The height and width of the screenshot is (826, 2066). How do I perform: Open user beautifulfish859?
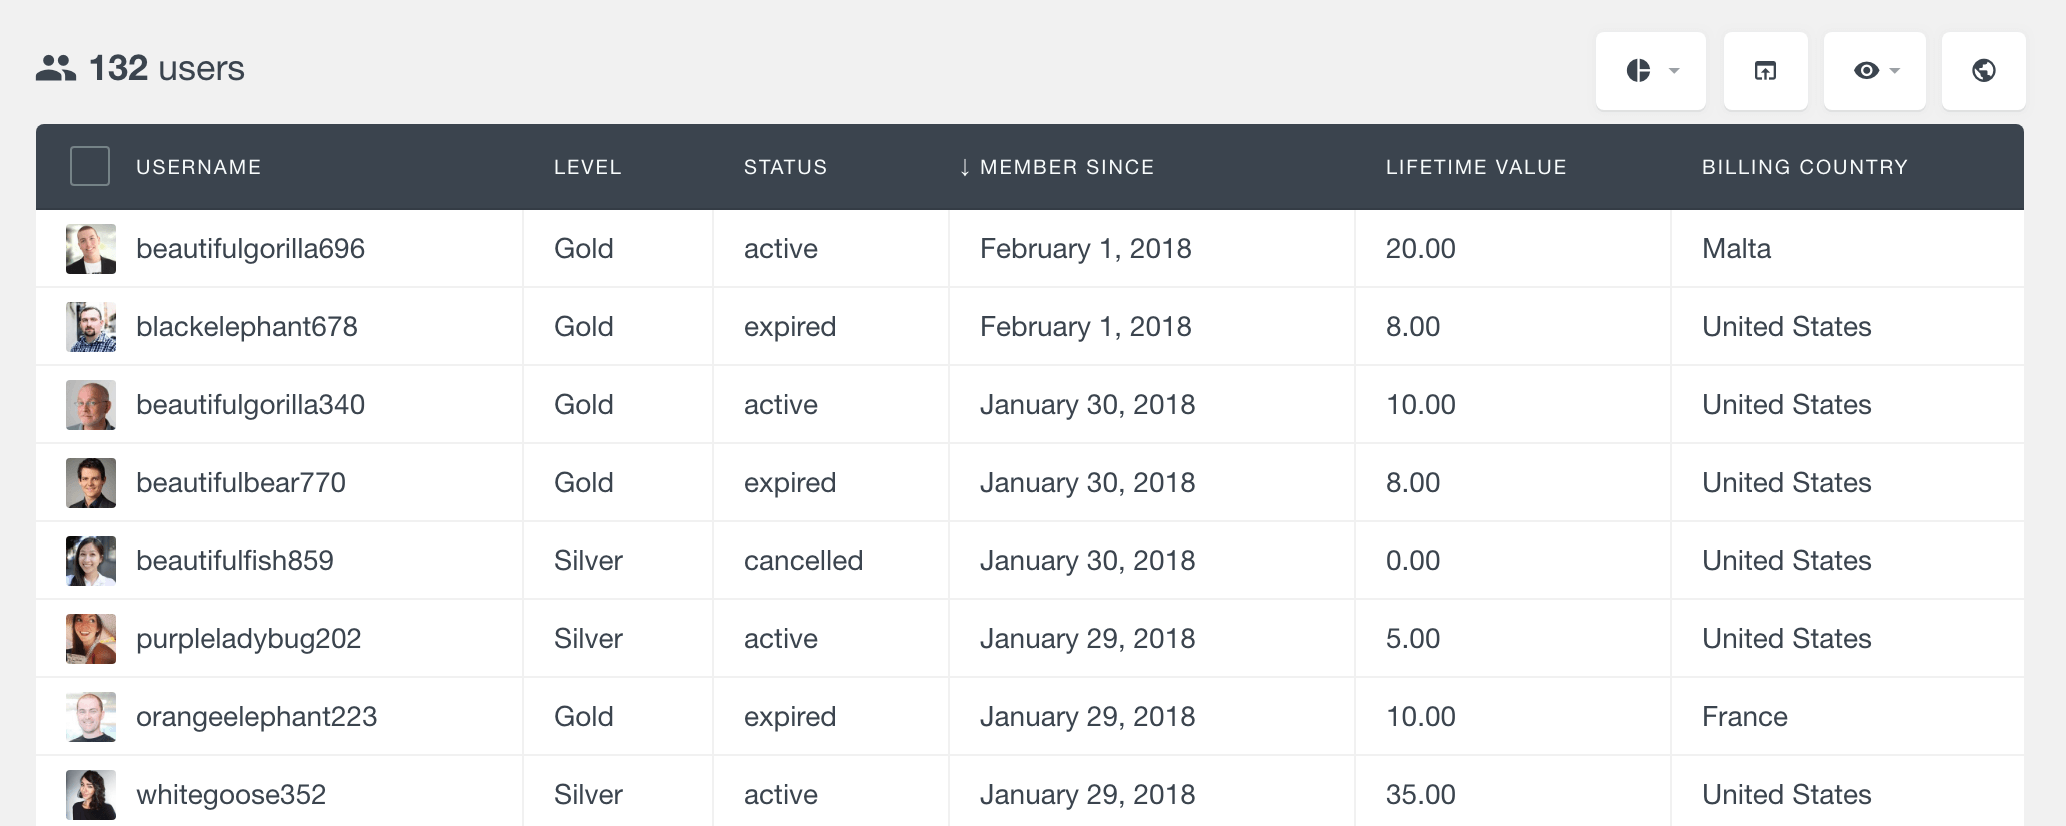tap(235, 561)
